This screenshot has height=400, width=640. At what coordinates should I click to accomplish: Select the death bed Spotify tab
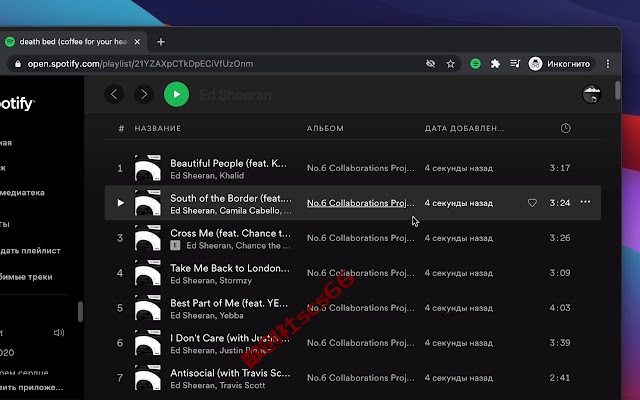[x=73, y=42]
